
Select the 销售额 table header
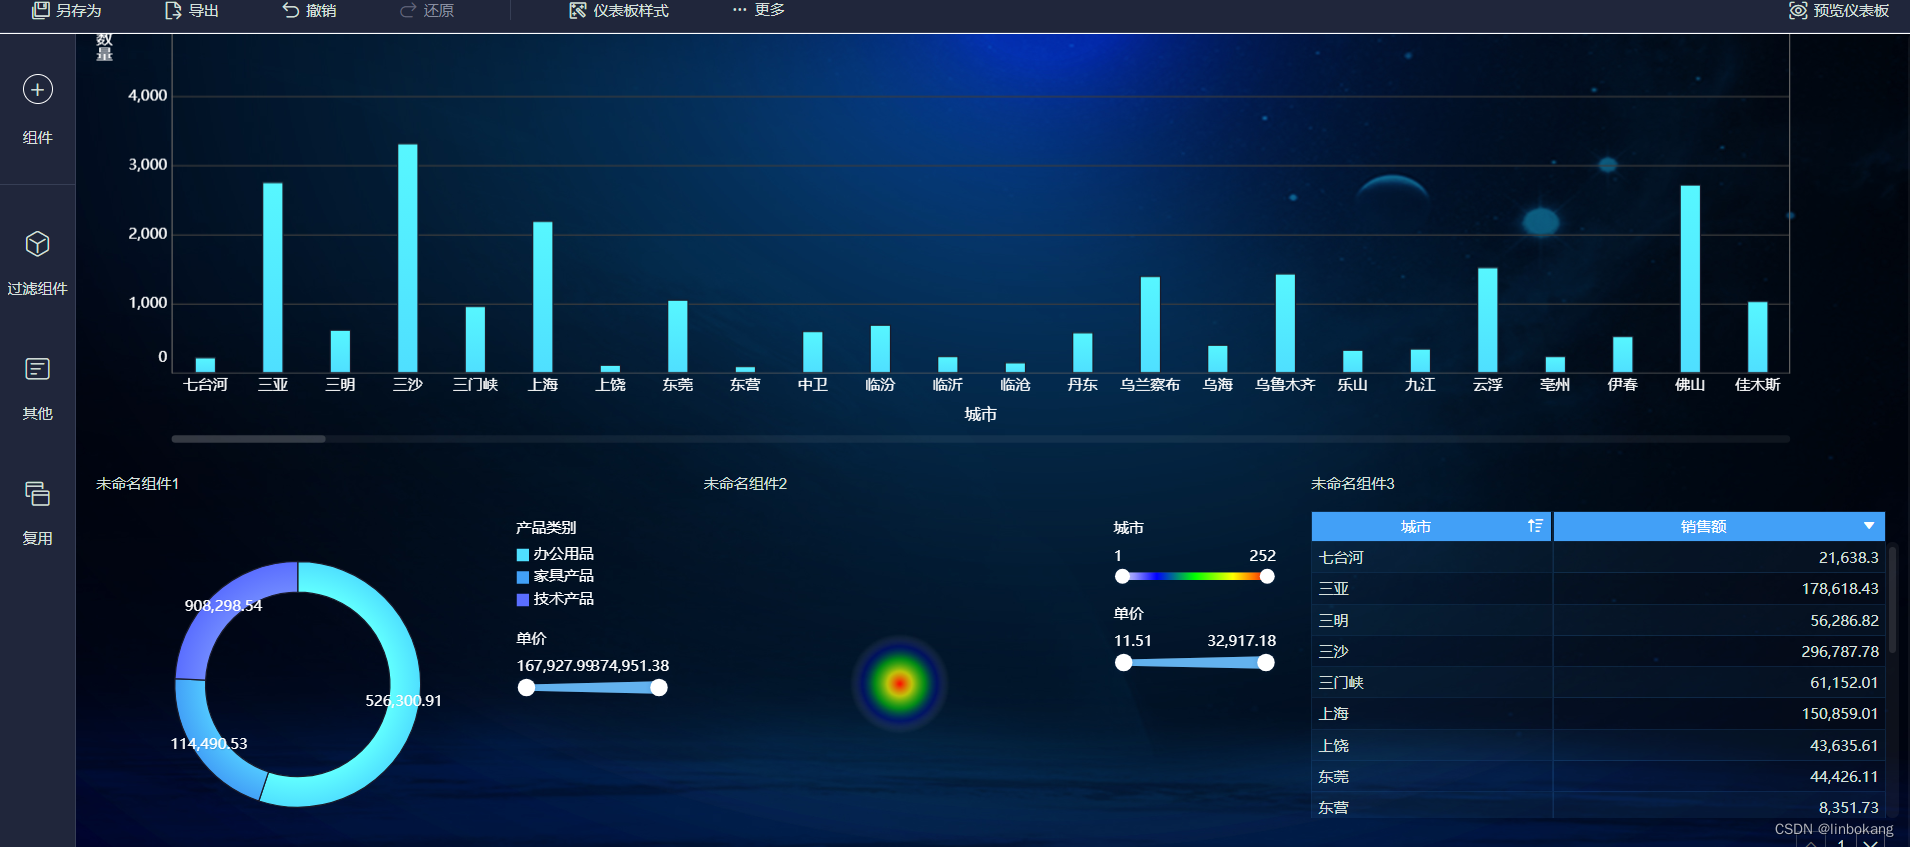pyautogui.click(x=1719, y=526)
